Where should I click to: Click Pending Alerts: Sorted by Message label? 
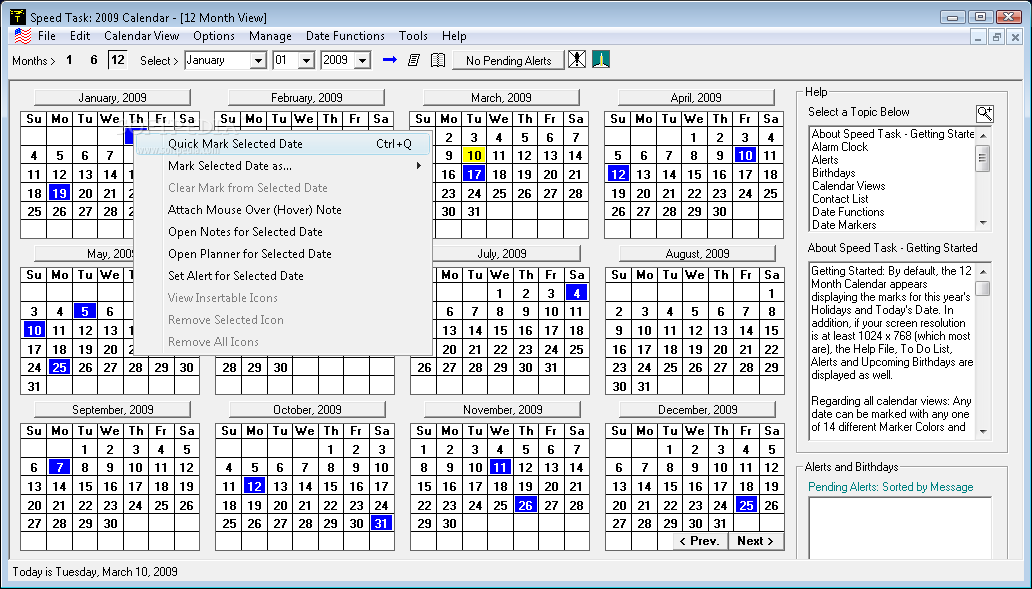(890, 487)
